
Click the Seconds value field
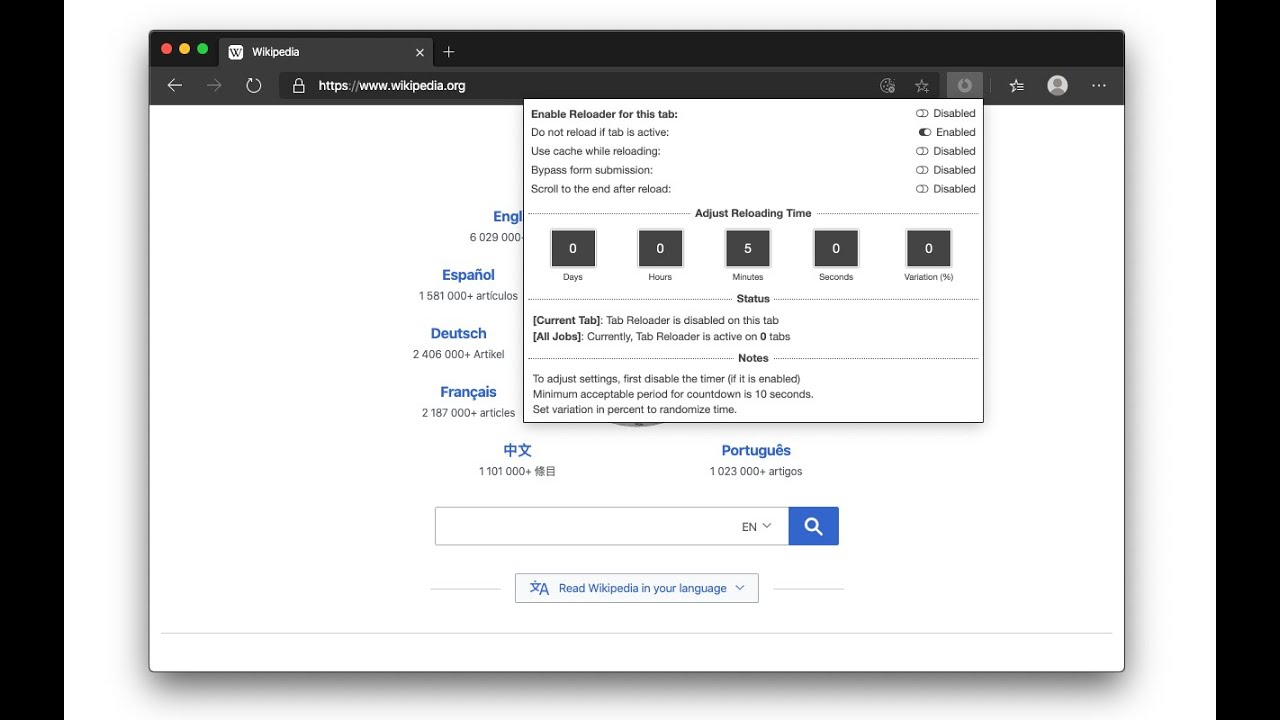tap(836, 248)
